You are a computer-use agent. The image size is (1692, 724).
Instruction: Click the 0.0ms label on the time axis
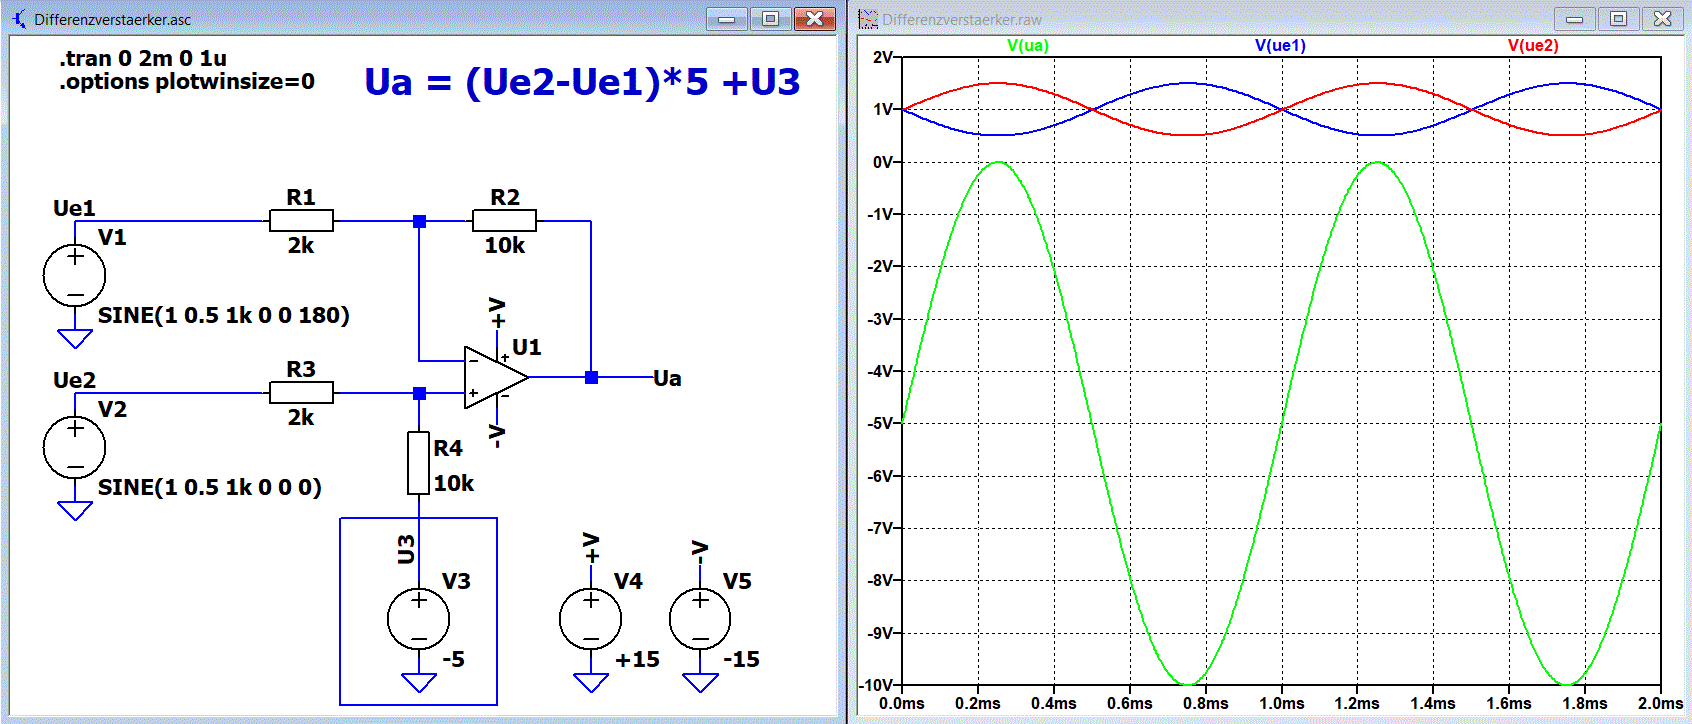tap(902, 703)
